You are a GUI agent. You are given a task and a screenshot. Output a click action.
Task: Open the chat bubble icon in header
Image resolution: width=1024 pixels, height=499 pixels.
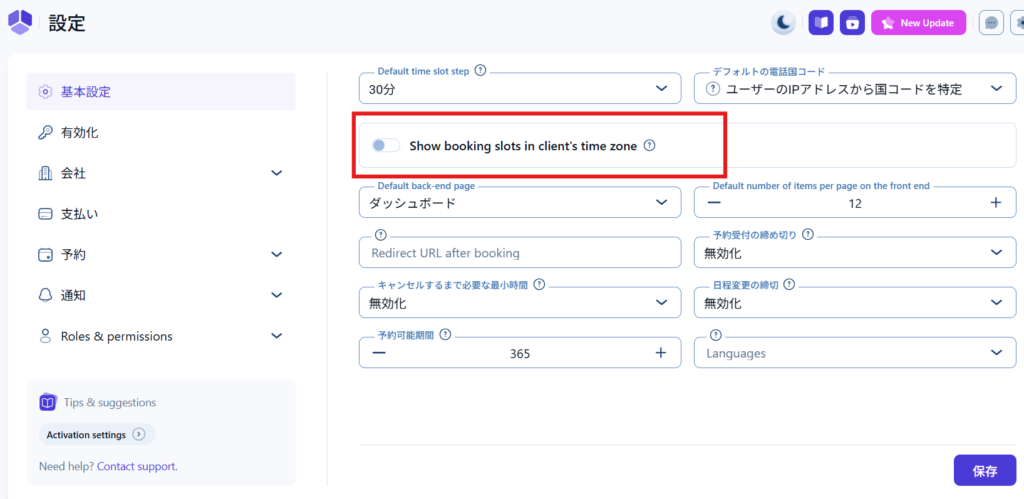pos(991,22)
